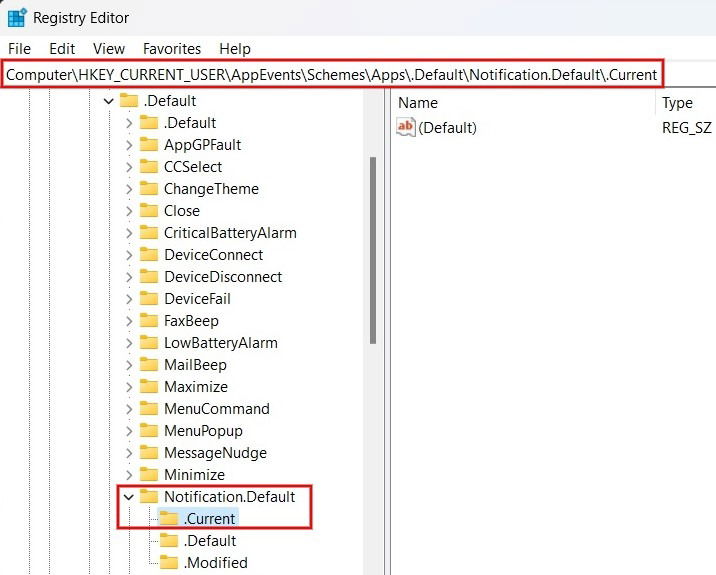The image size is (716, 575).
Task: Expand the Minimize key
Action: click(x=129, y=475)
